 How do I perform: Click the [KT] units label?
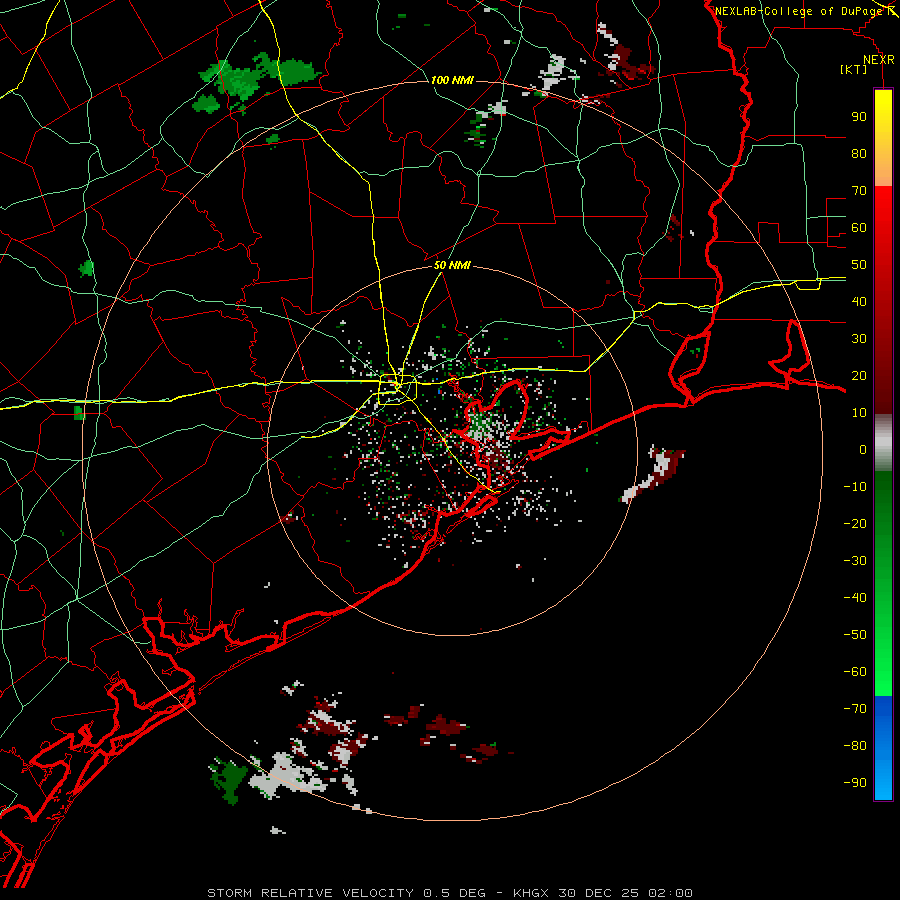click(x=853, y=69)
